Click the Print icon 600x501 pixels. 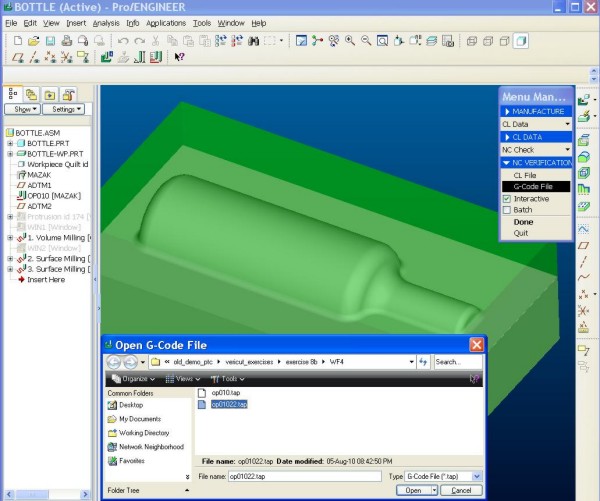click(x=67, y=41)
